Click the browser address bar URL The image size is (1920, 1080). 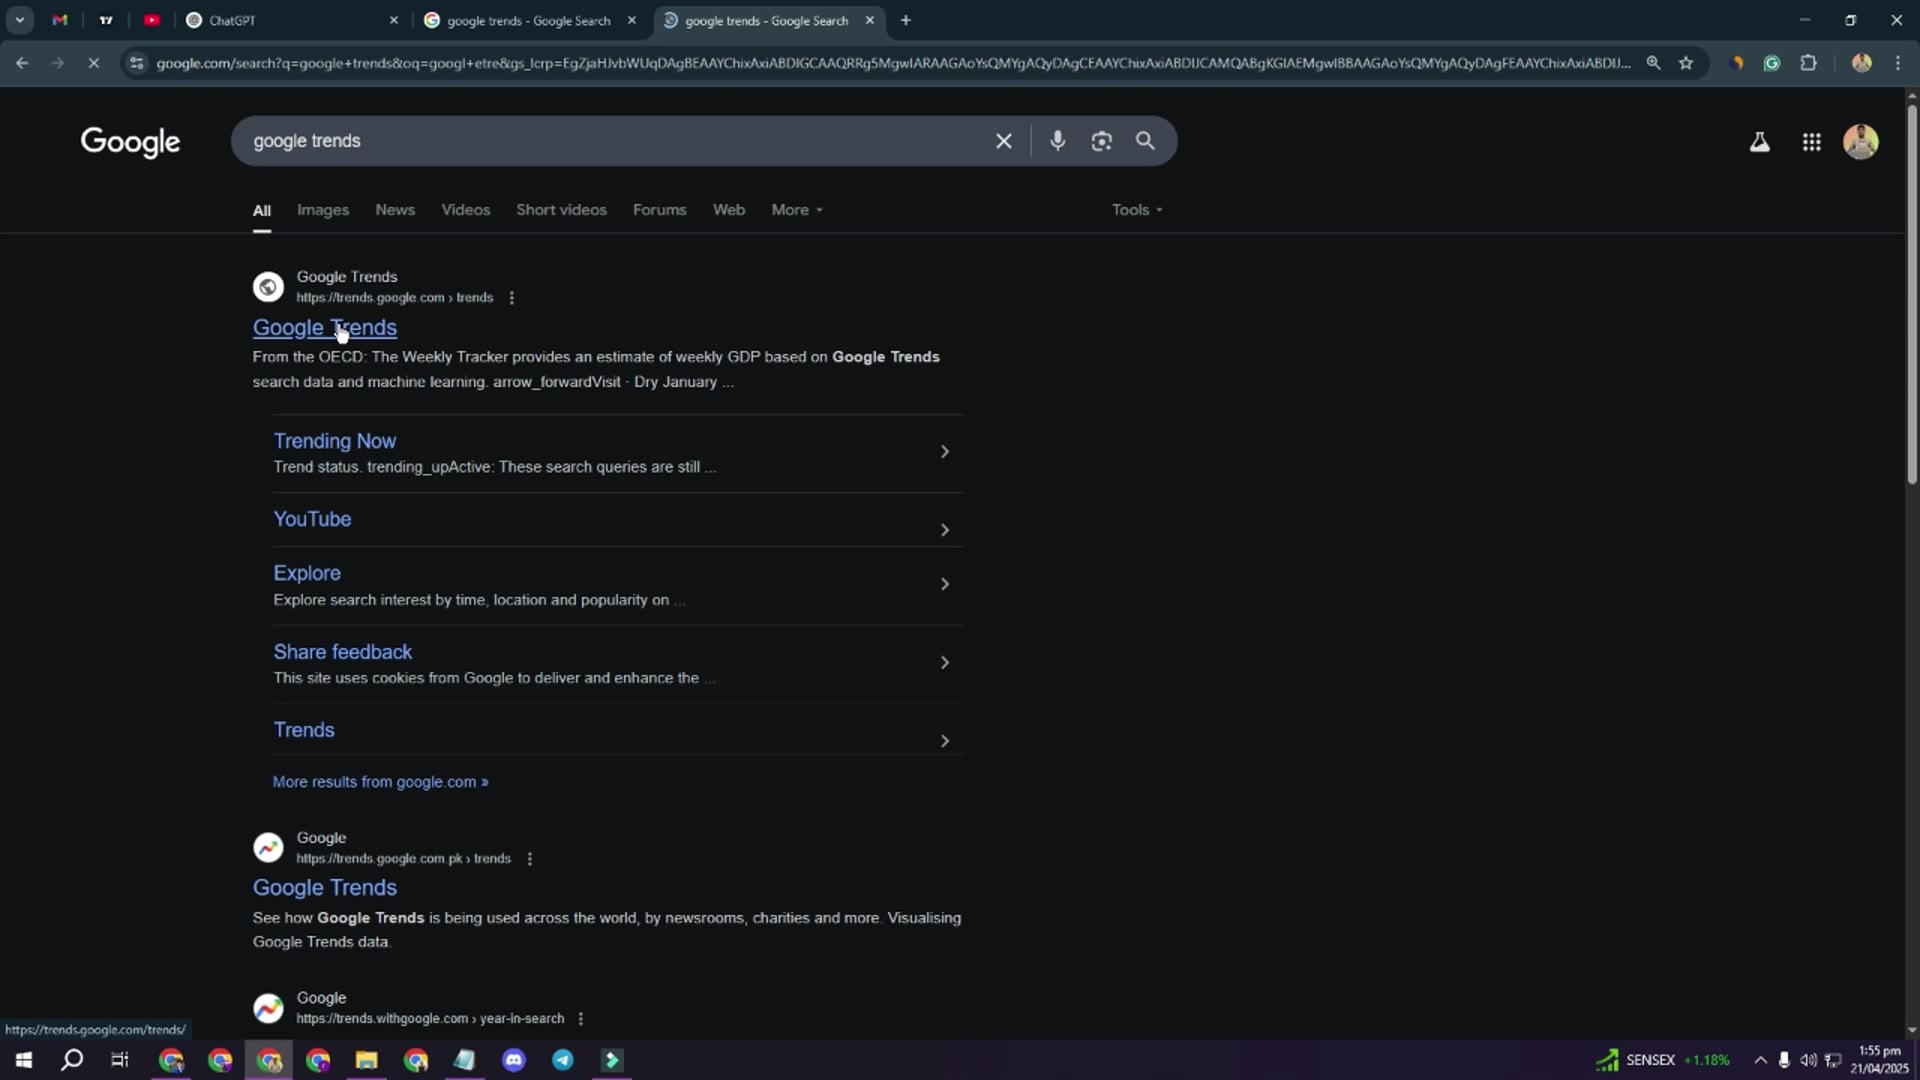click(x=893, y=63)
